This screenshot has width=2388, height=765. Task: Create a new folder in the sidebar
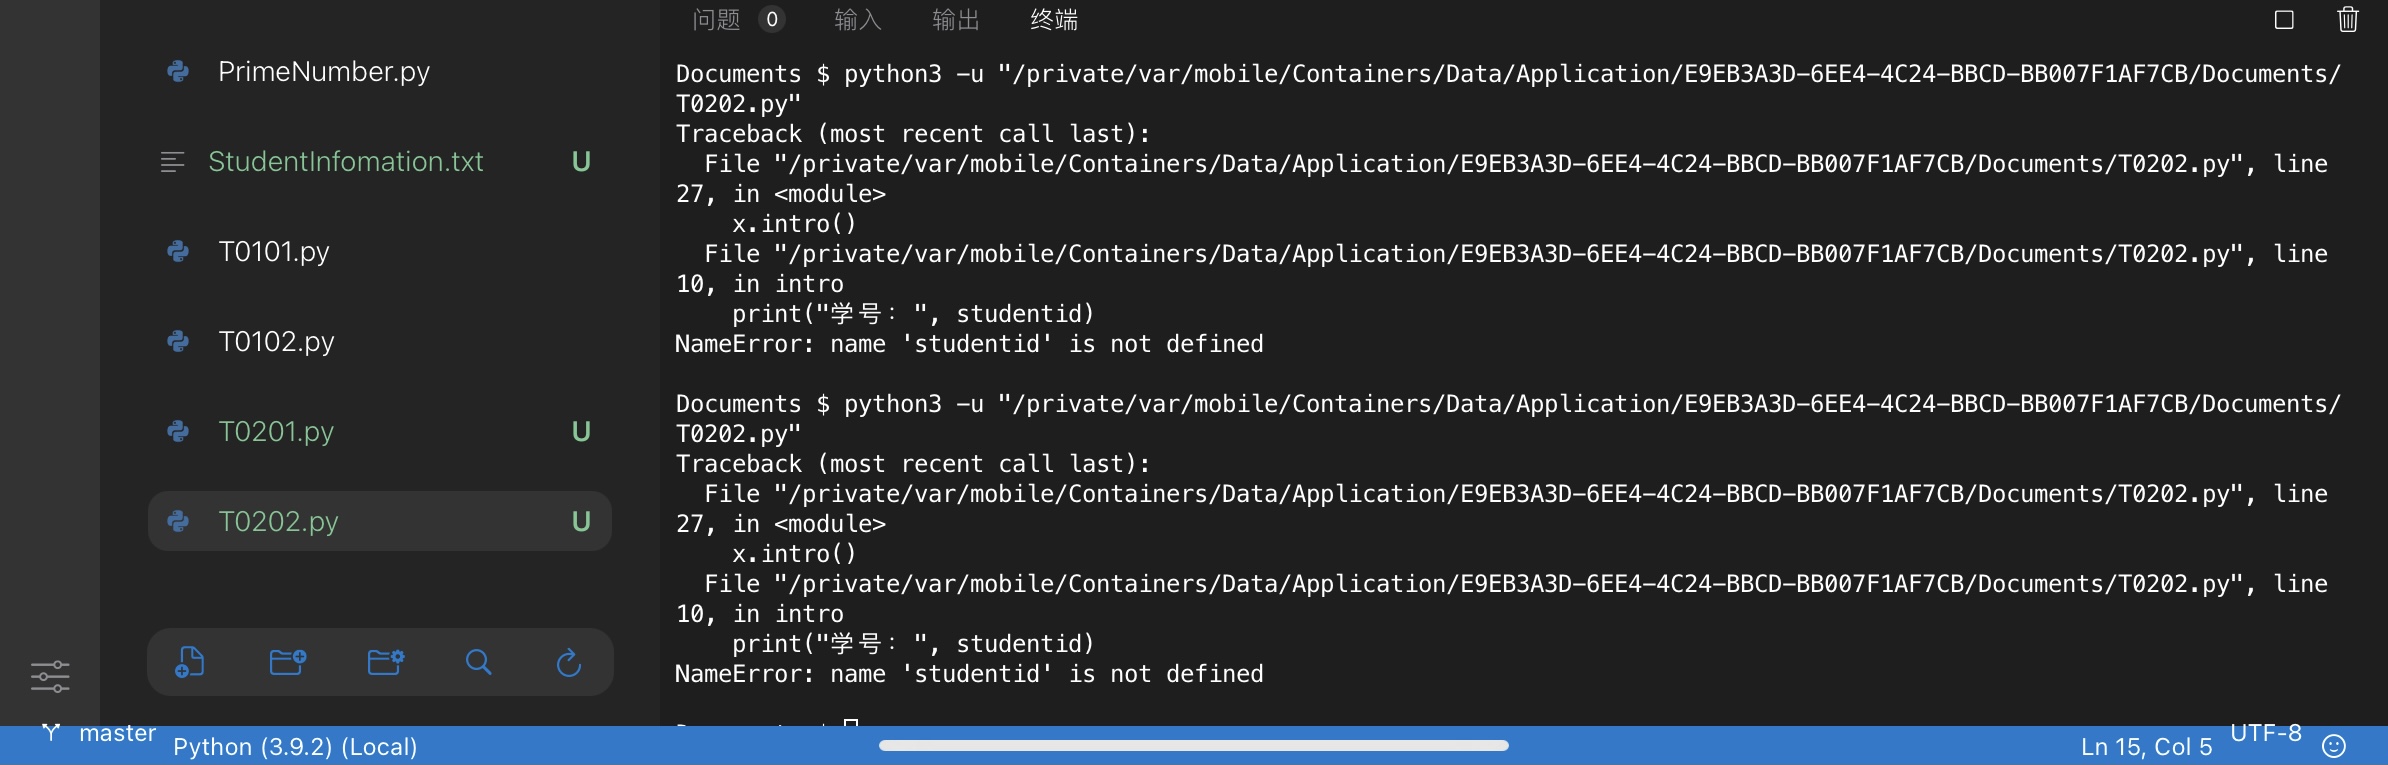point(288,662)
